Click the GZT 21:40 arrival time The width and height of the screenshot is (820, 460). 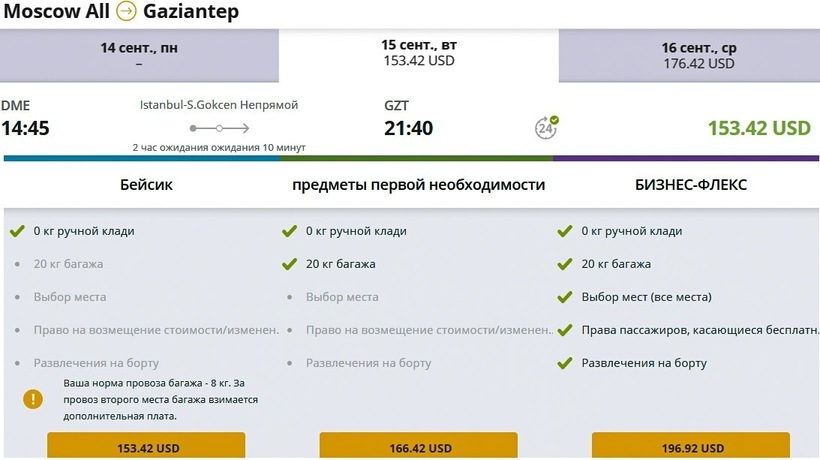[x=409, y=128]
